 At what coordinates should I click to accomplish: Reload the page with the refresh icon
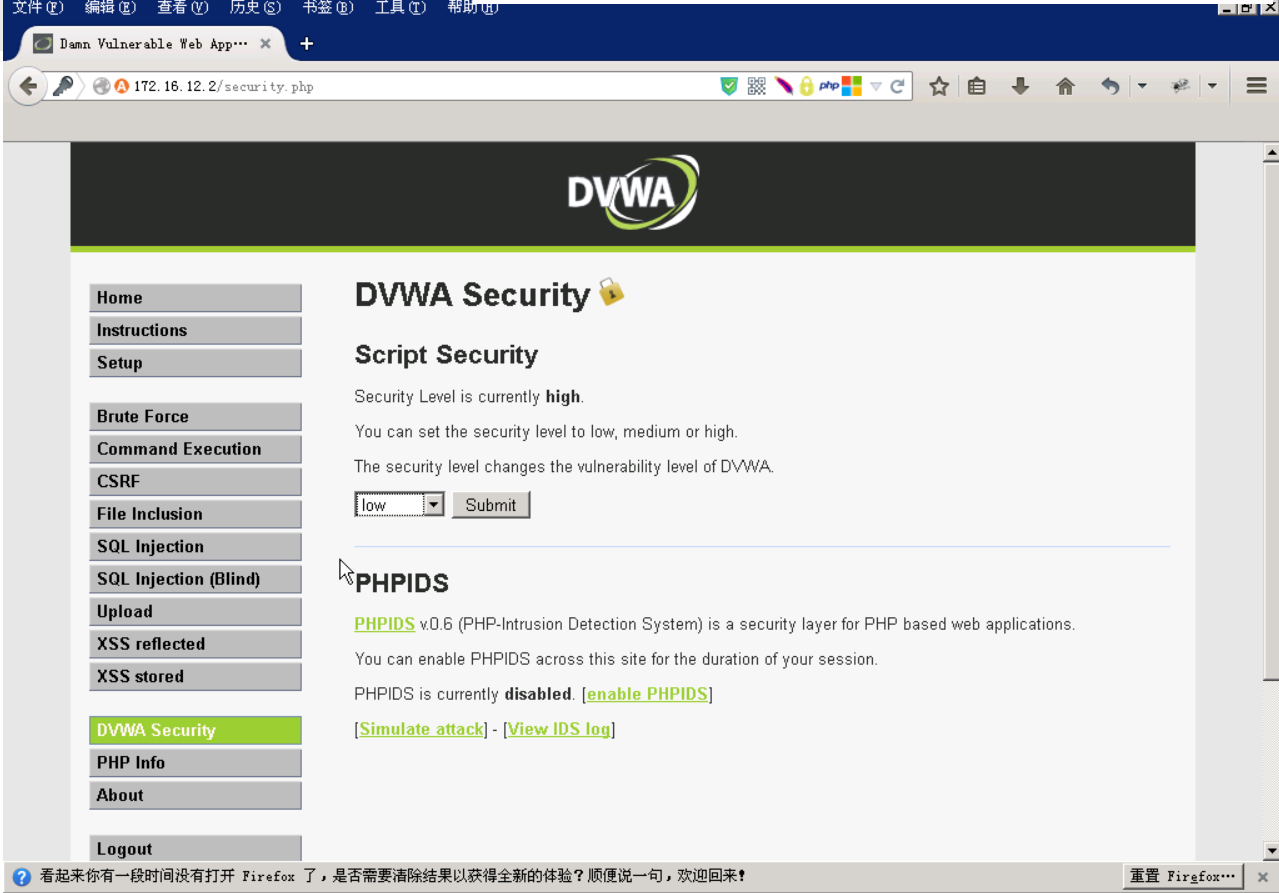pyautogui.click(x=898, y=86)
